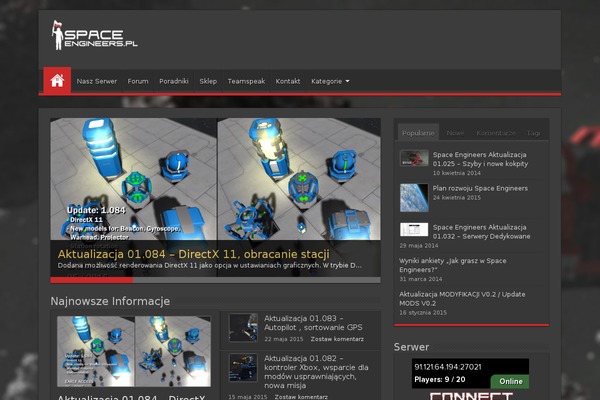Open Nasz Serwer menu item
600x400 pixels.
click(x=96, y=81)
